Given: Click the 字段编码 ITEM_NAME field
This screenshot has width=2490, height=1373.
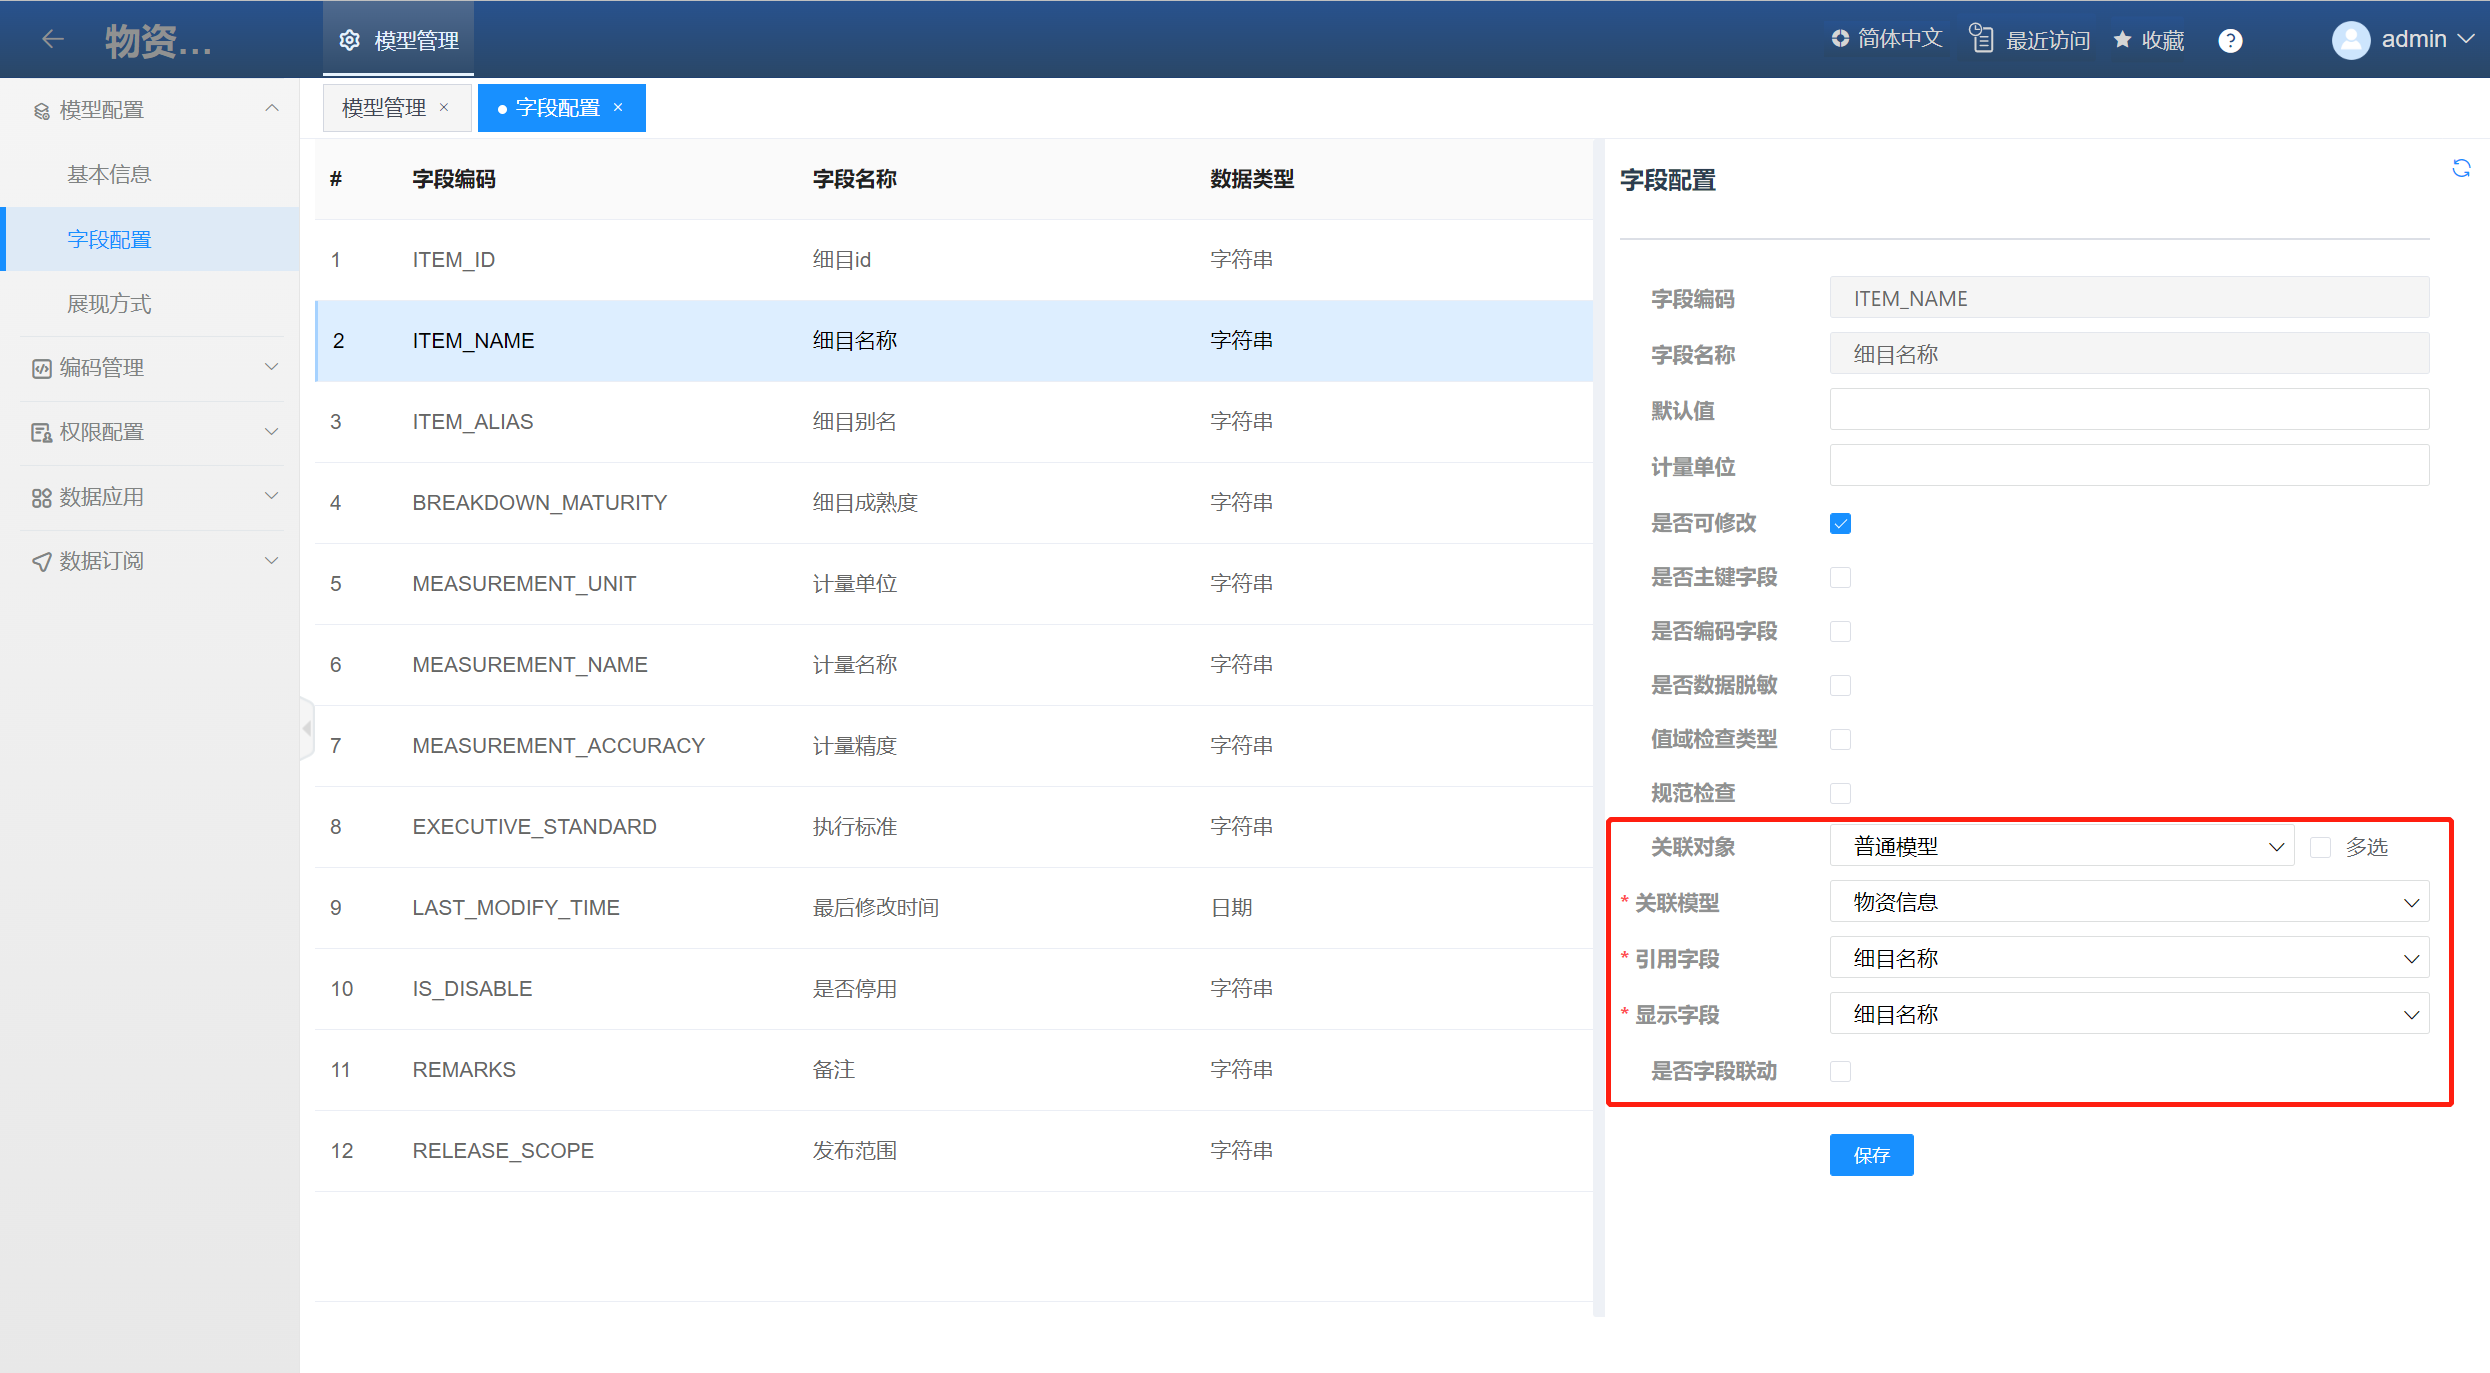Looking at the screenshot, I should pyautogui.click(x=2129, y=297).
